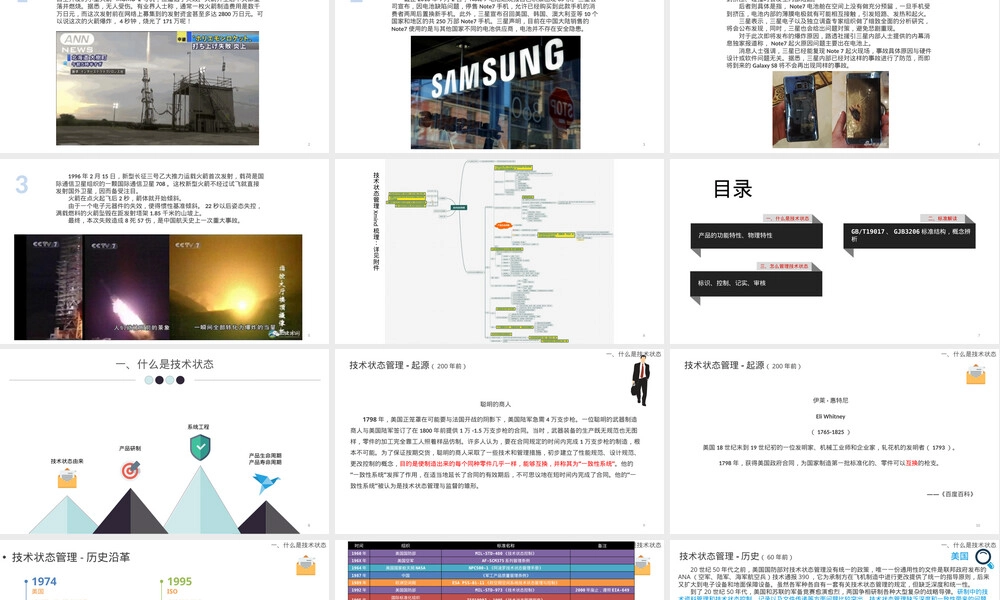Select the mind map slide thumbnail

tap(499, 251)
